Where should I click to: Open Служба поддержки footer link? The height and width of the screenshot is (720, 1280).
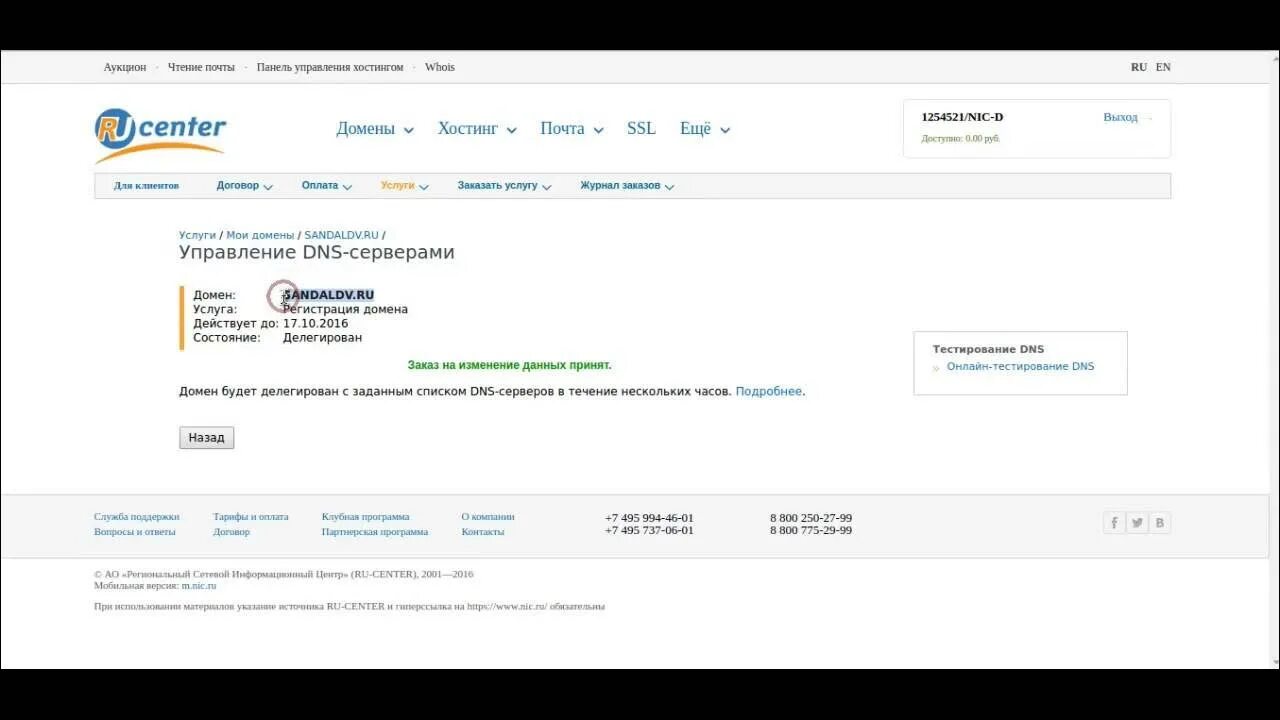(x=137, y=517)
